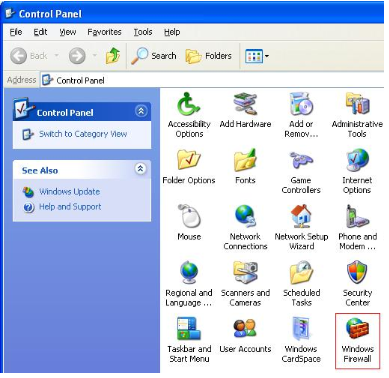
Task: Open Network Connections icon
Action: [x=245, y=228]
